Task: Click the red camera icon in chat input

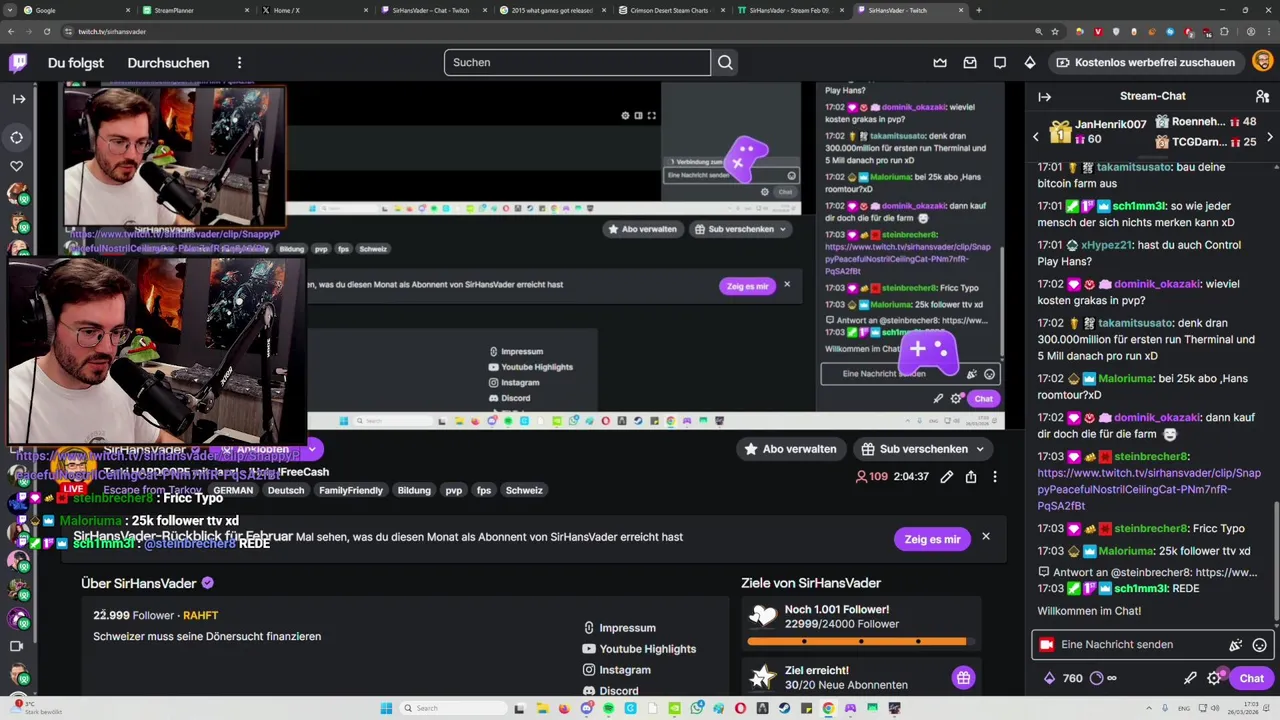Action: (x=1046, y=645)
